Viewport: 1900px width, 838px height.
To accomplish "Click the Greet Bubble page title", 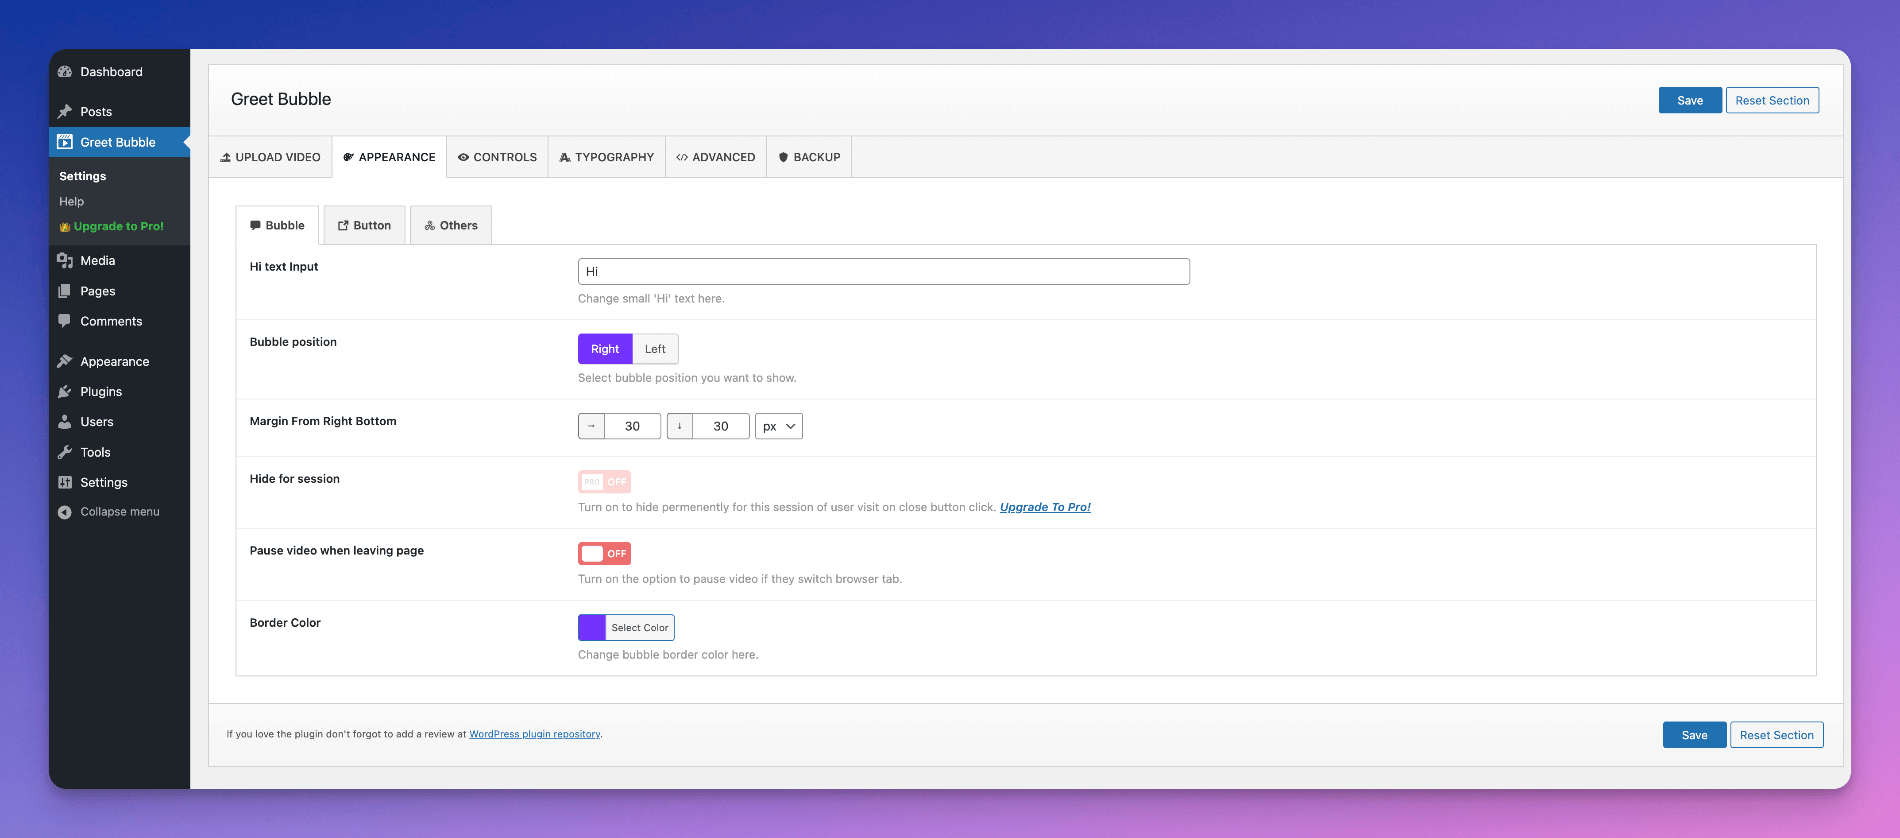I will point(281,99).
